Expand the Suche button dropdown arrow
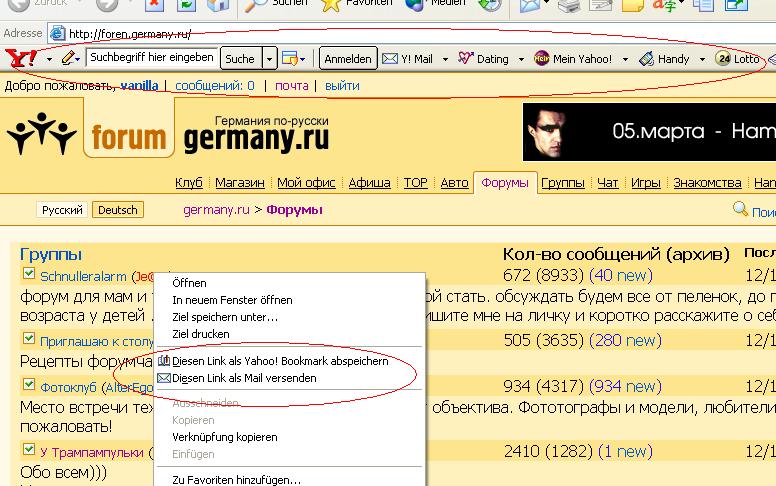The width and height of the screenshot is (776, 486). coord(269,59)
